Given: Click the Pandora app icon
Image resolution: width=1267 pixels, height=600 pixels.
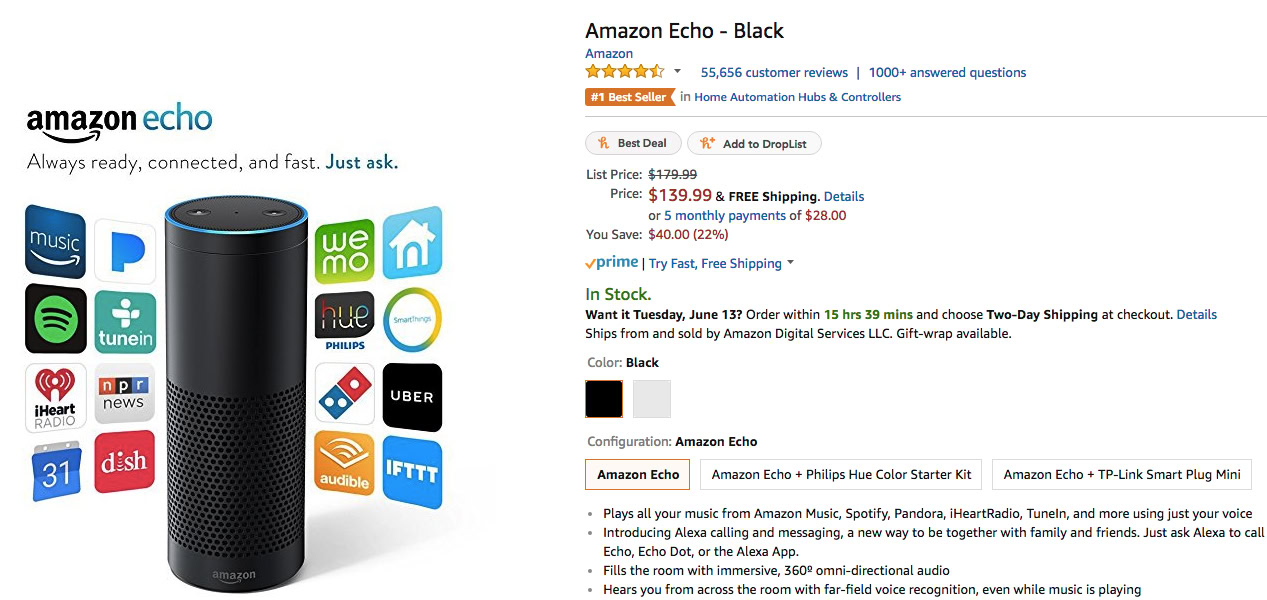Looking at the screenshot, I should (125, 251).
